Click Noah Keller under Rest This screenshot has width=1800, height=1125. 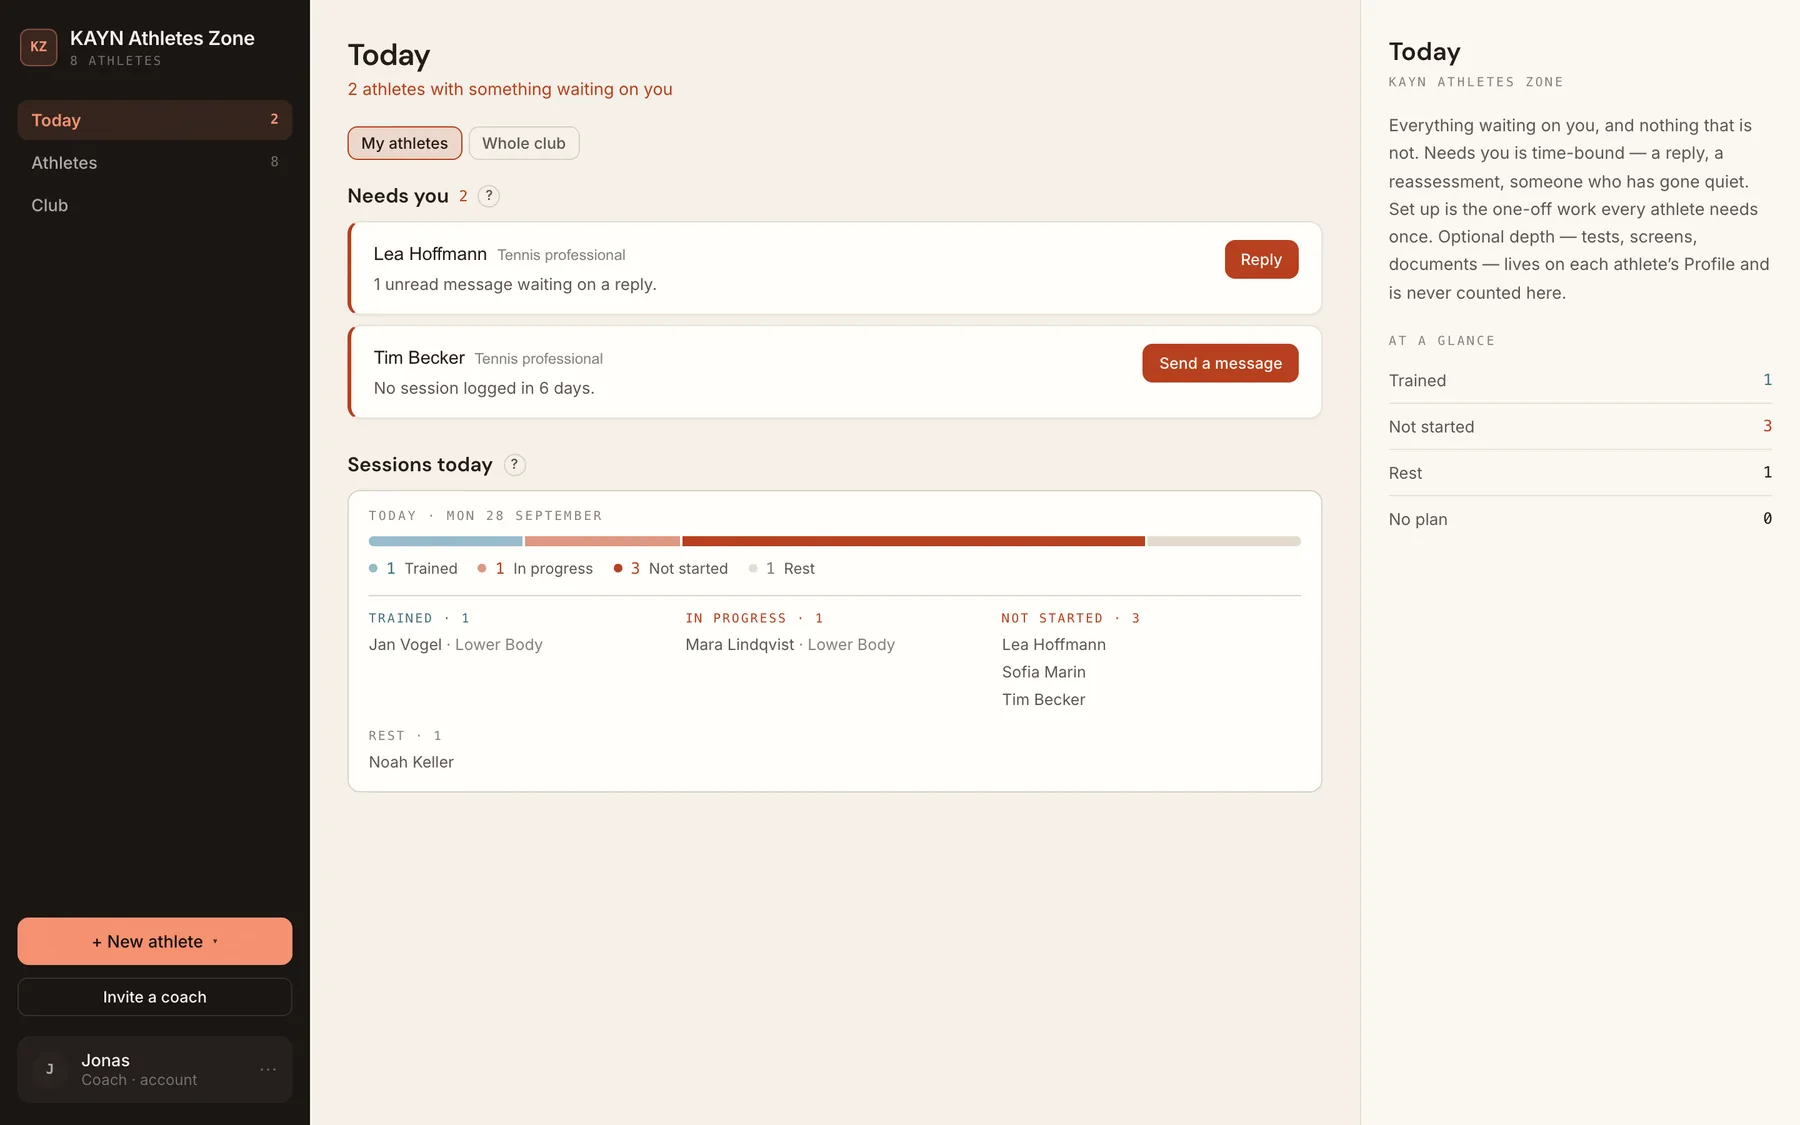[411, 762]
